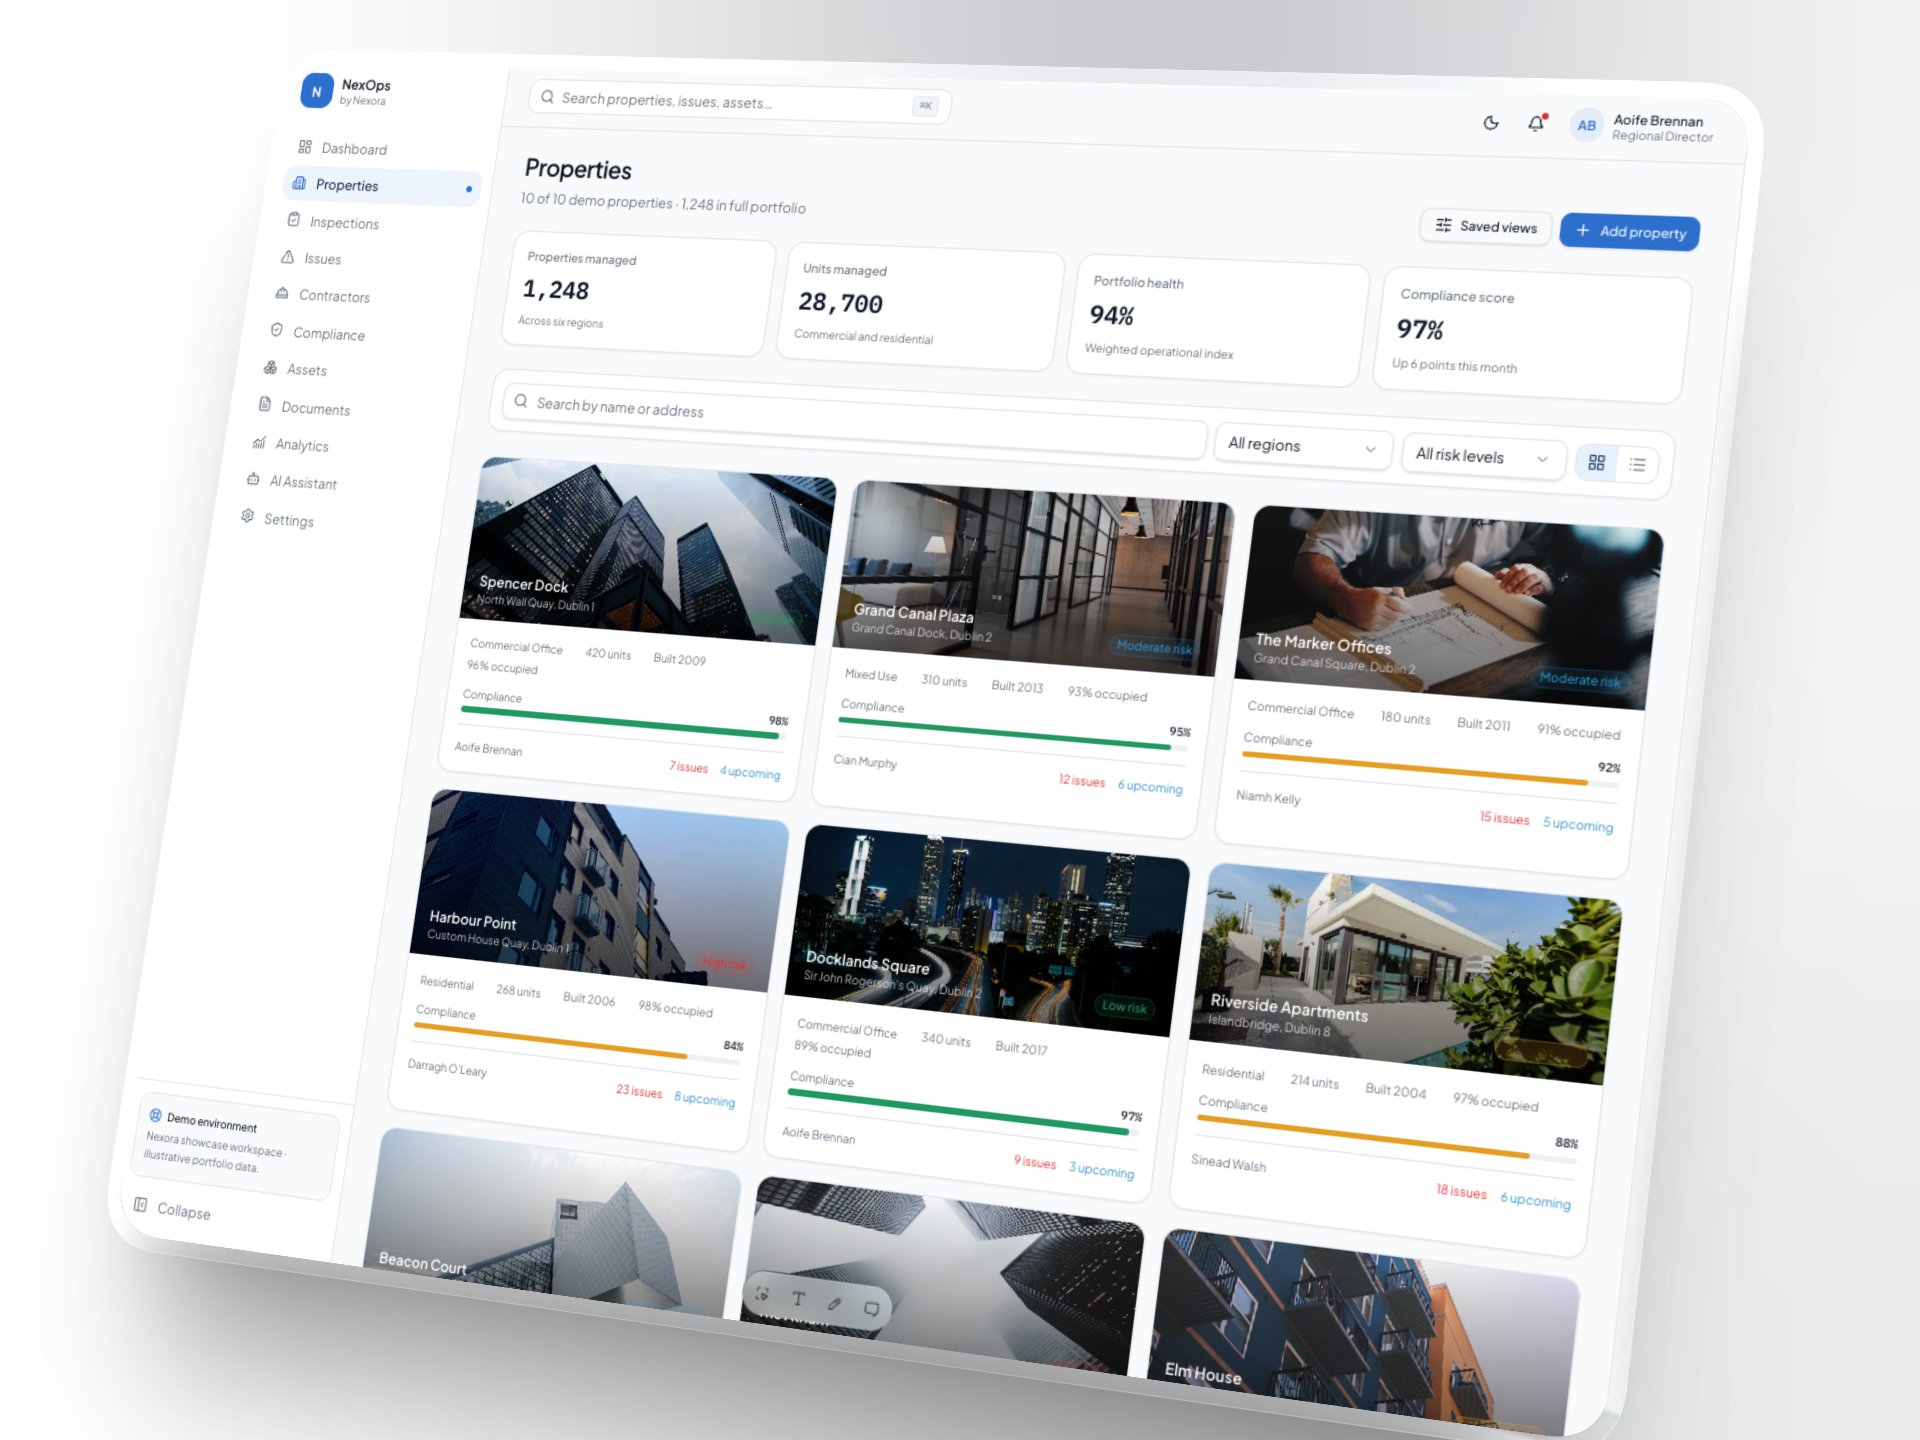Viewport: 1920px width, 1440px height.
Task: Click '6 upcoming' on Grand Canal Plaza card
Action: [1149, 787]
